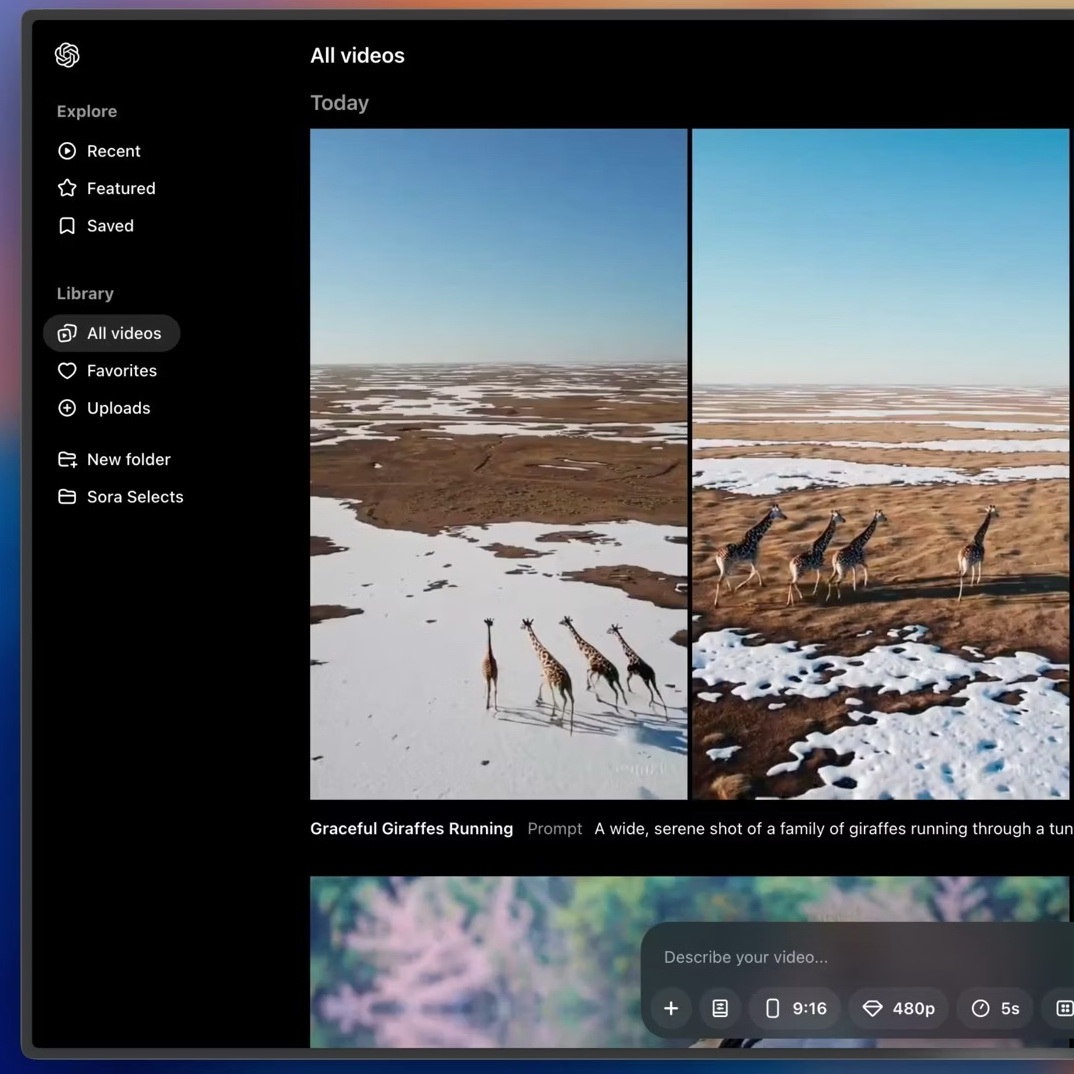The height and width of the screenshot is (1074, 1074).
Task: Open the left giraffes-on-snow video thumbnail
Action: (498, 464)
